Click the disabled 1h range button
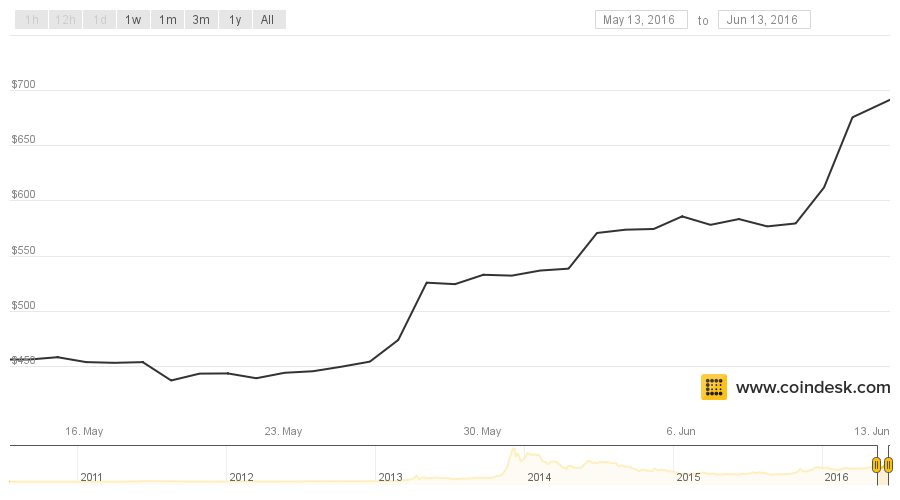Screen dimensions: 900x500 point(32,20)
